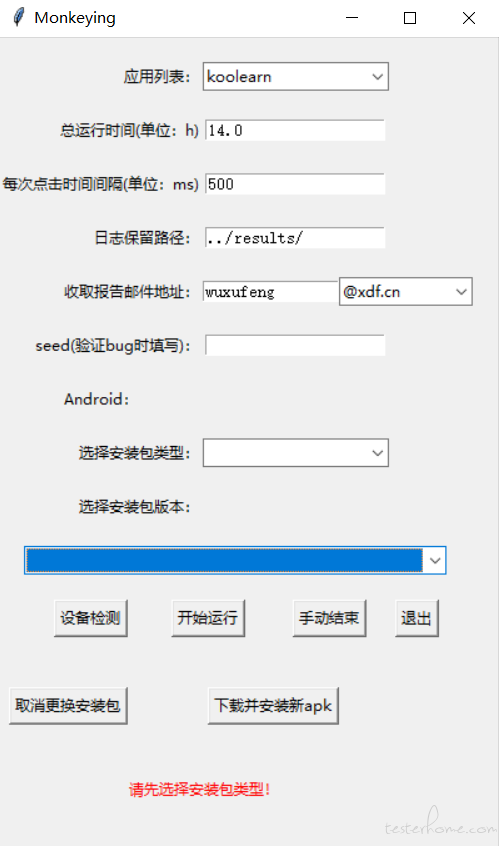Open the 应用列表 koolearn dropdown

tap(296, 77)
